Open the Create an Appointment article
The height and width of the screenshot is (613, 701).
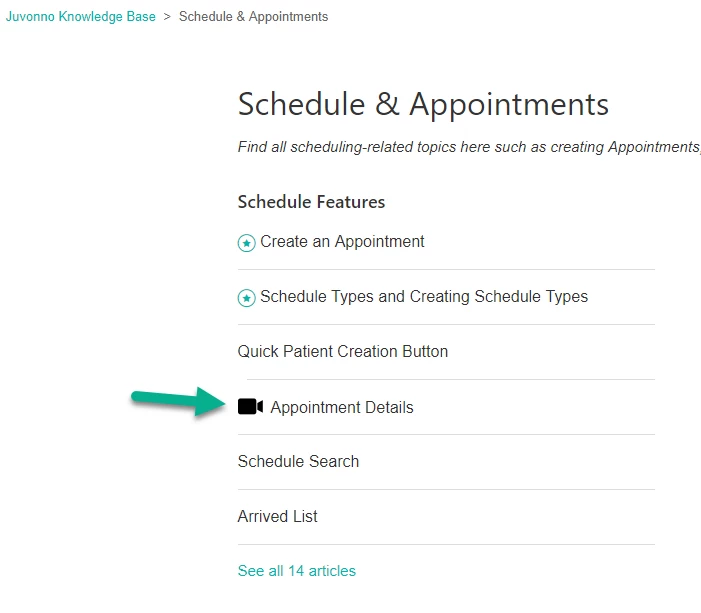342,241
